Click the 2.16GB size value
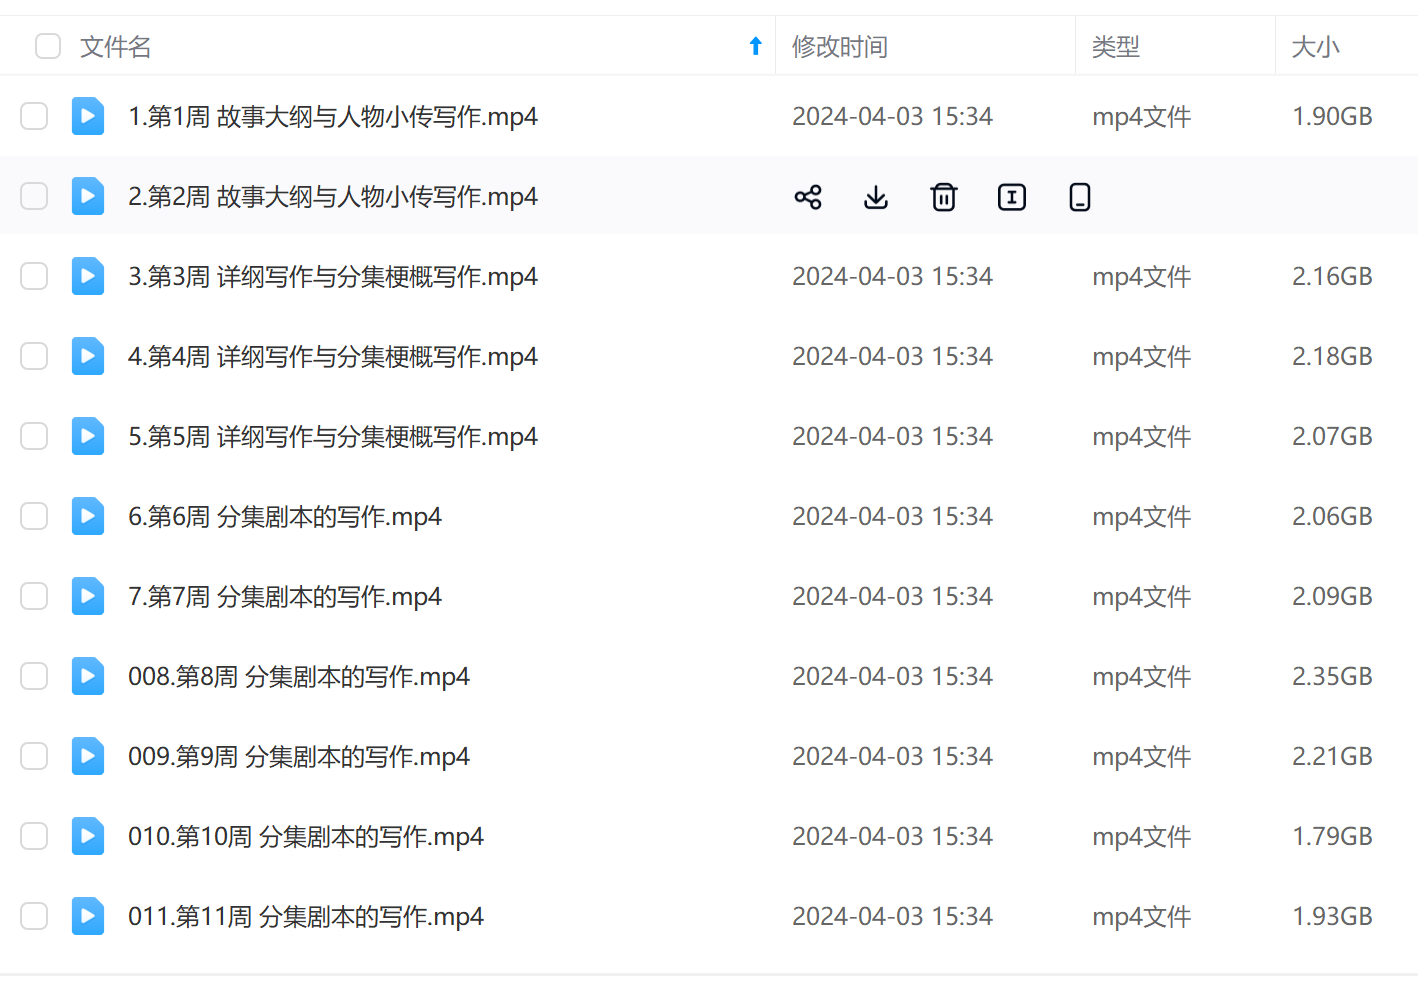The image size is (1418, 984). pyautogui.click(x=1332, y=277)
